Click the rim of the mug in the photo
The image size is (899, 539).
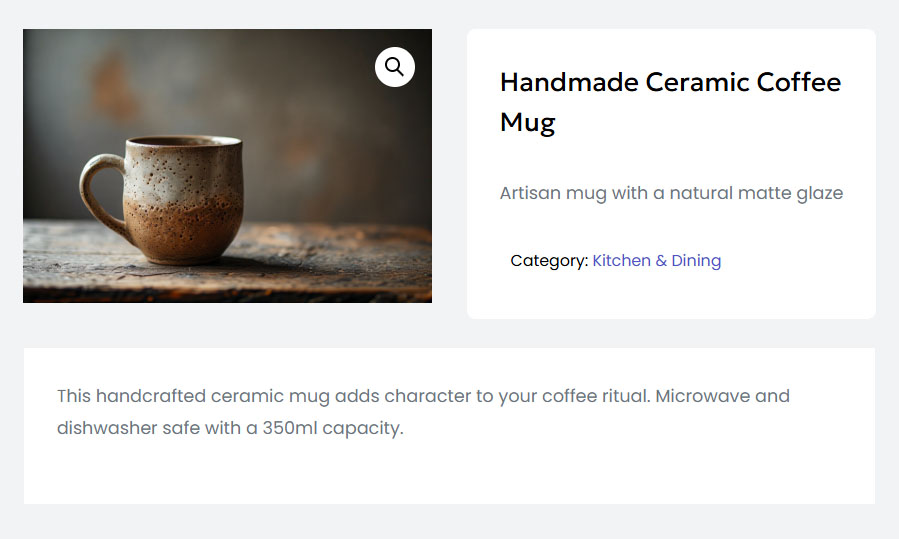[x=183, y=142]
